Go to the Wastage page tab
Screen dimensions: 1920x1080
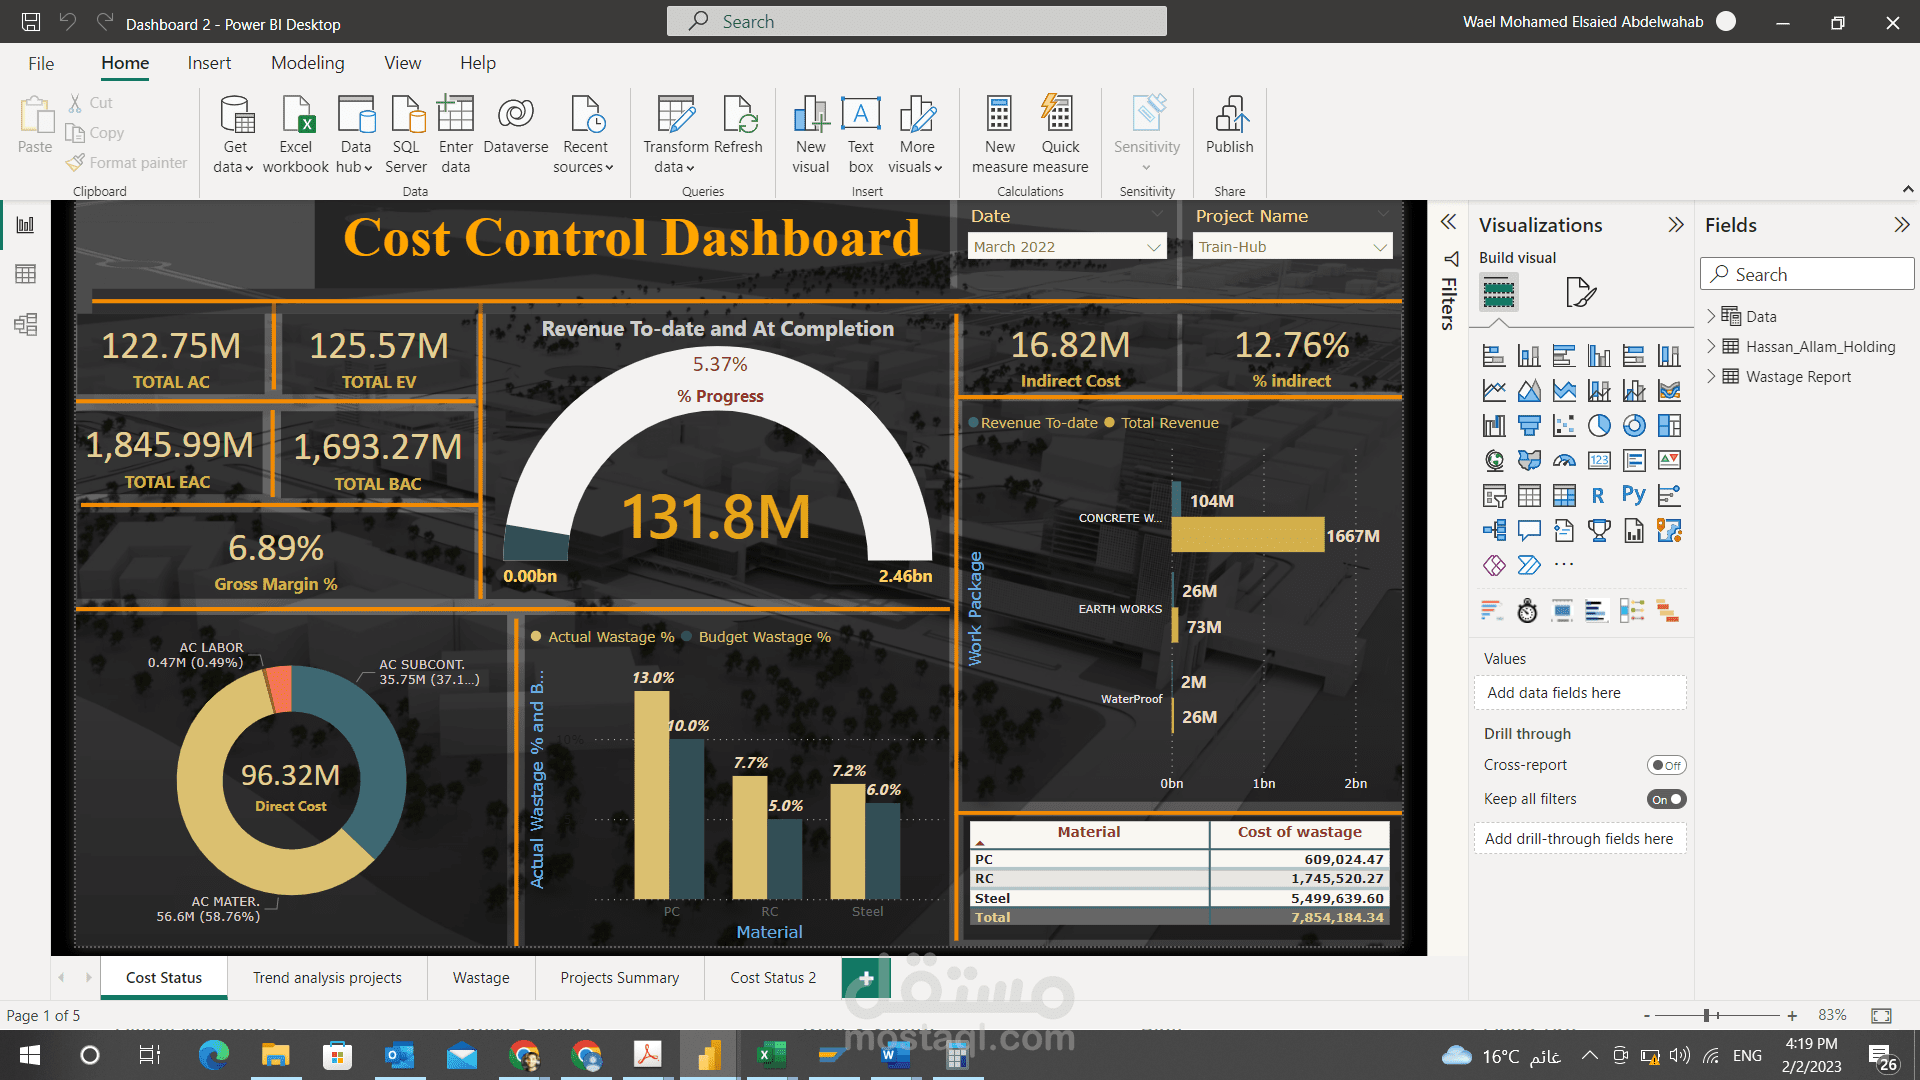(x=481, y=978)
